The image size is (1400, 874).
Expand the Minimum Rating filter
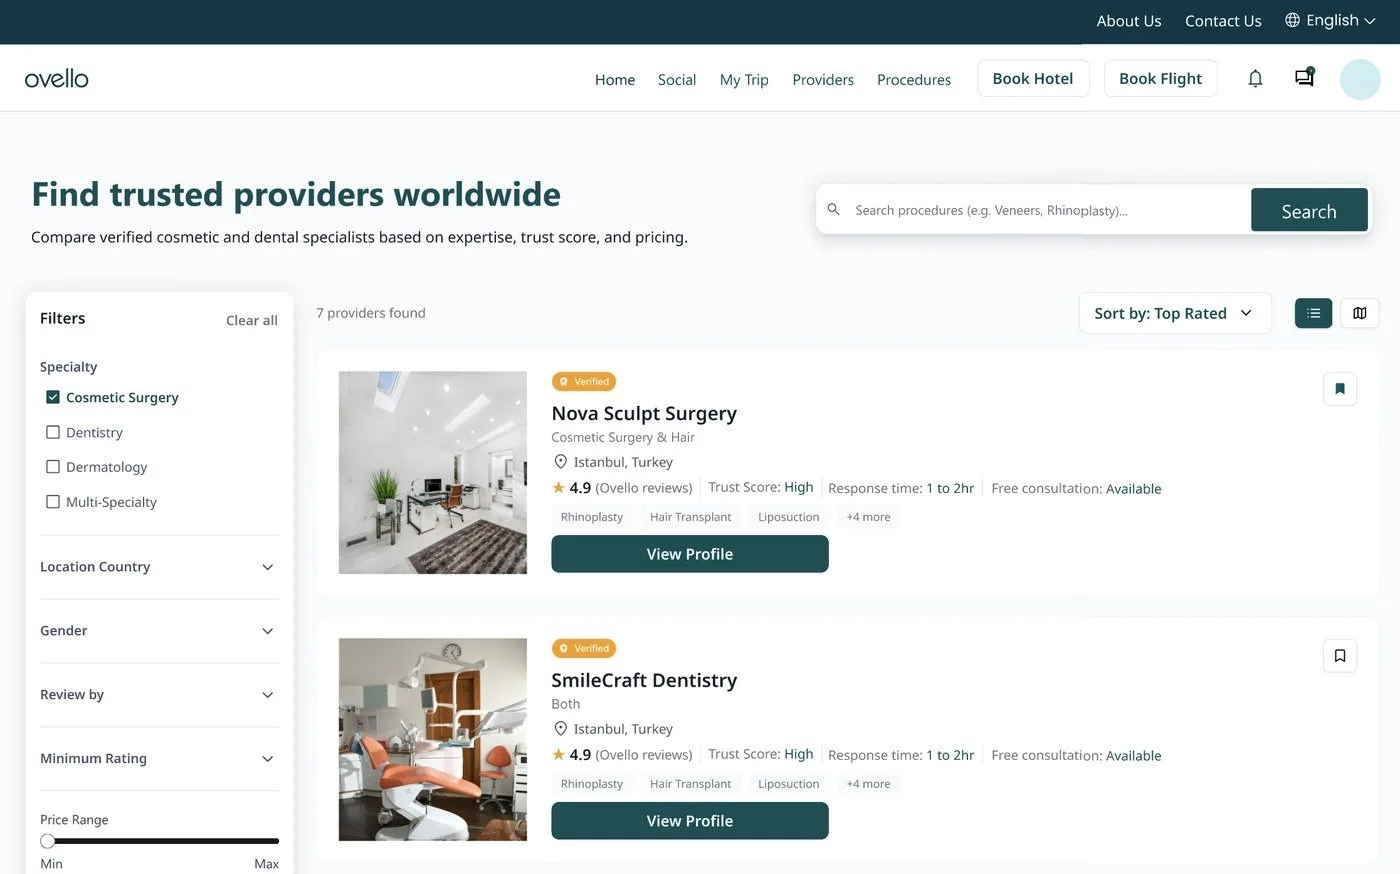click(158, 759)
